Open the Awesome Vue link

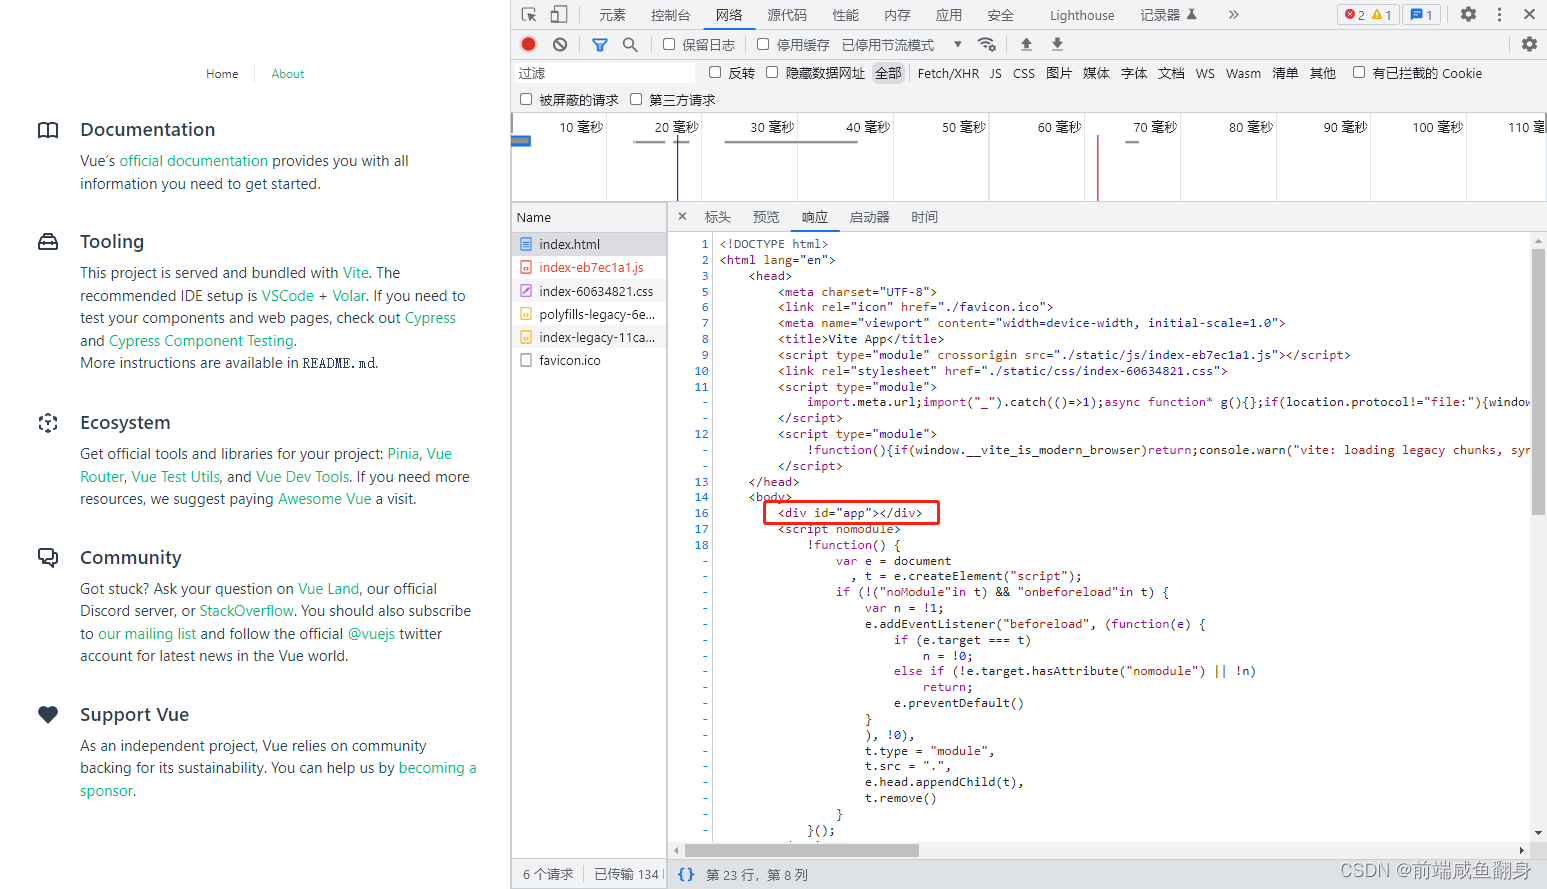click(325, 499)
